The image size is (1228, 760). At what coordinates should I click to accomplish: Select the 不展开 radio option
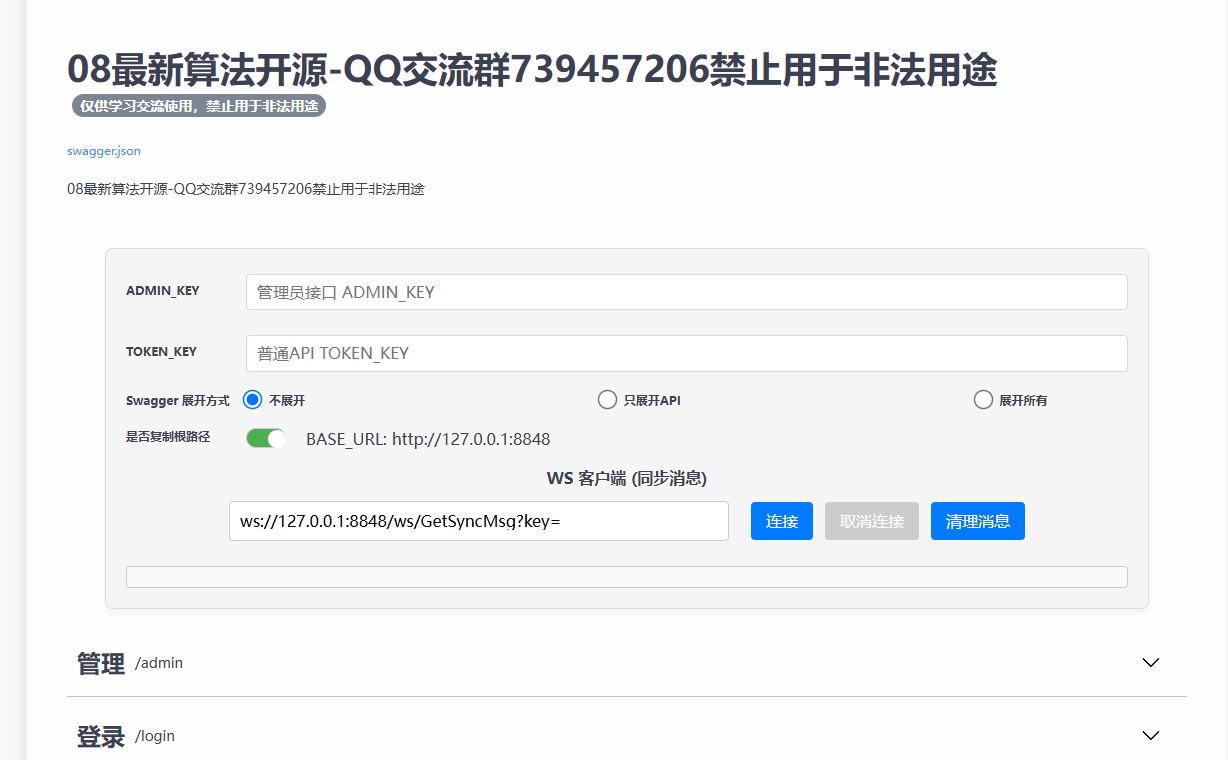[x=252, y=400]
